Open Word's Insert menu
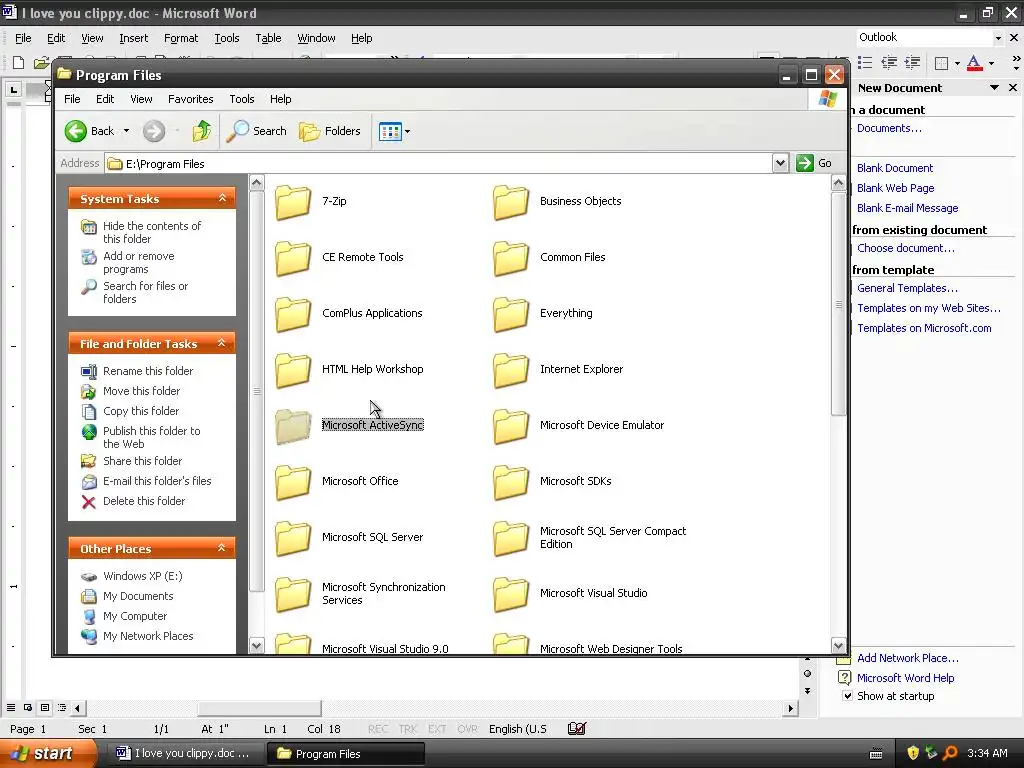The image size is (1024, 768). (133, 39)
